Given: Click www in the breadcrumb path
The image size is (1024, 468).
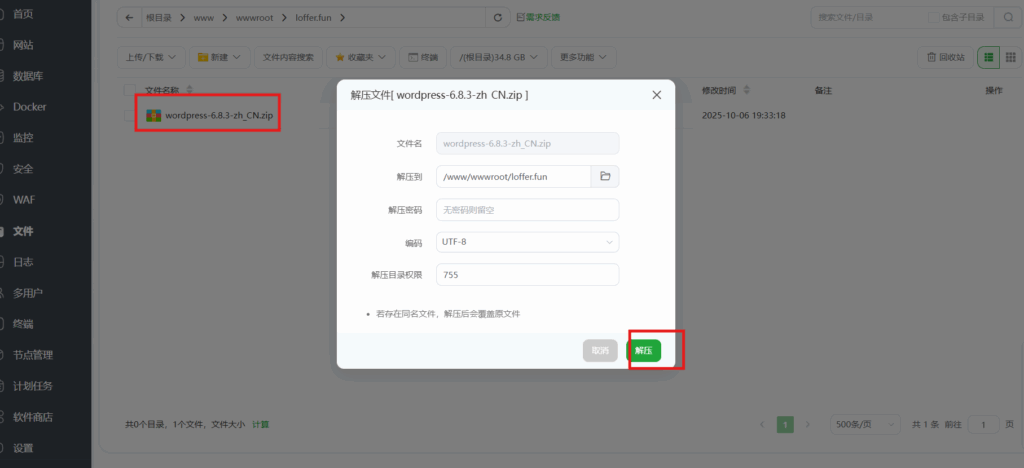Looking at the screenshot, I should [x=202, y=18].
